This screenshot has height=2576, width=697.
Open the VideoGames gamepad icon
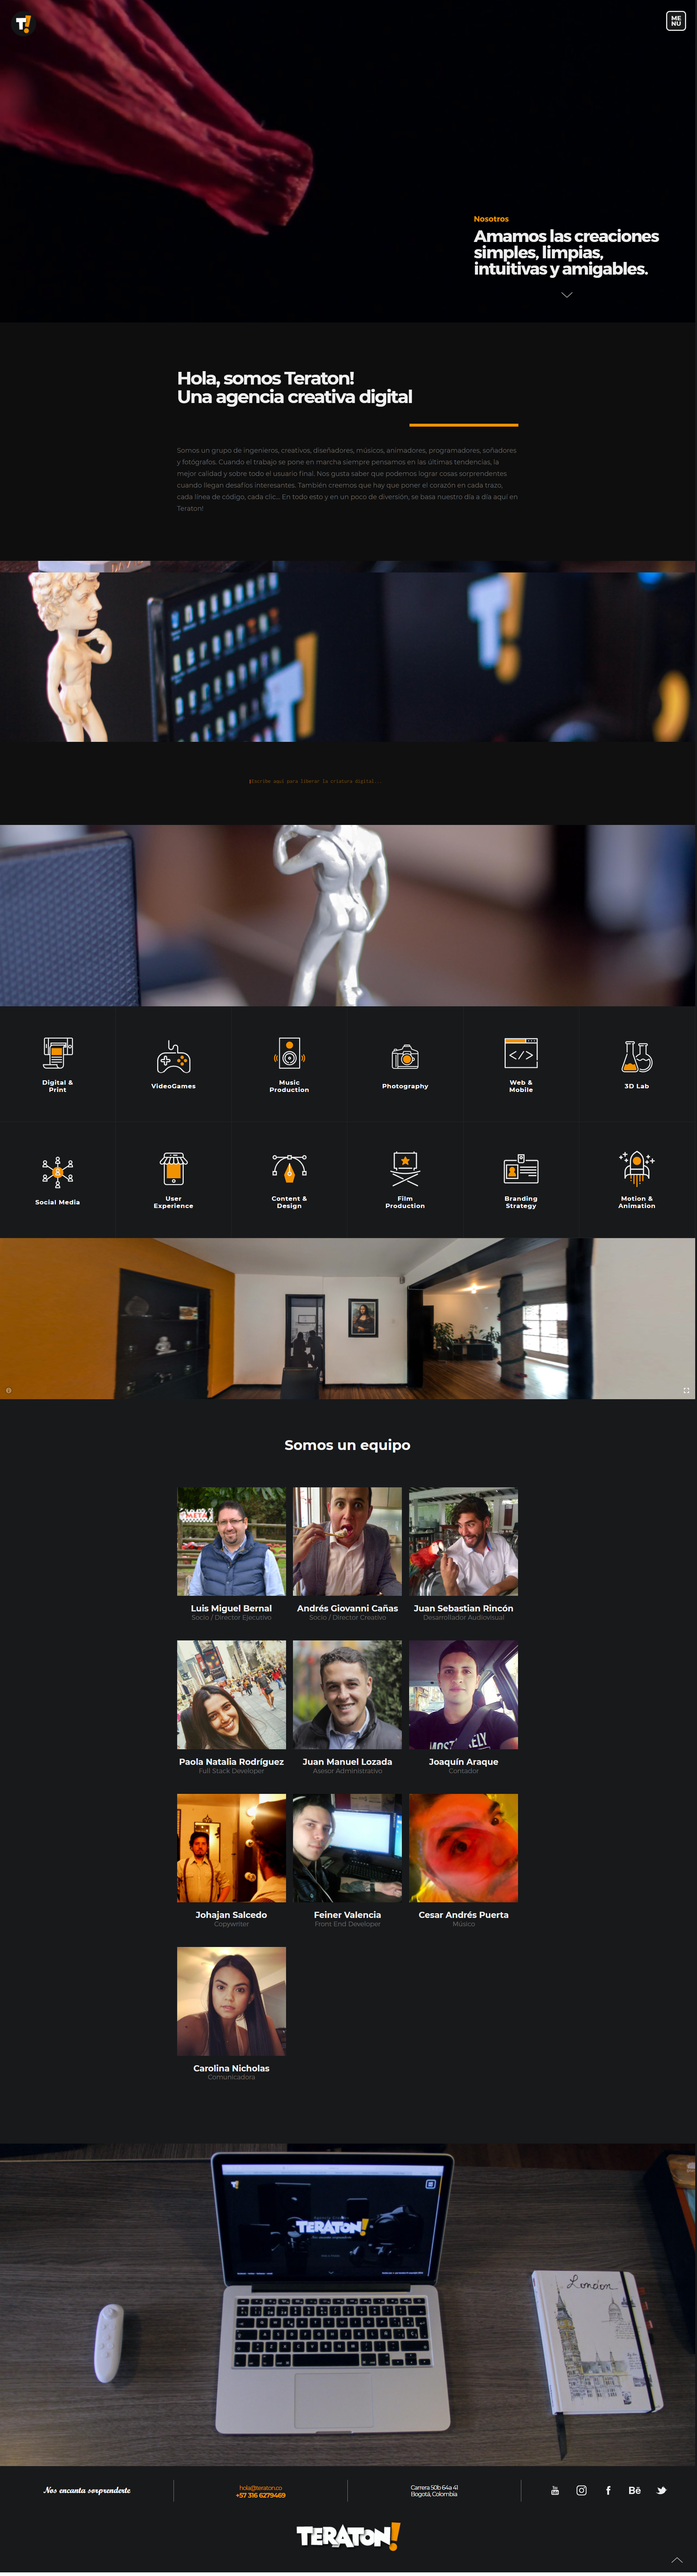tap(173, 1057)
